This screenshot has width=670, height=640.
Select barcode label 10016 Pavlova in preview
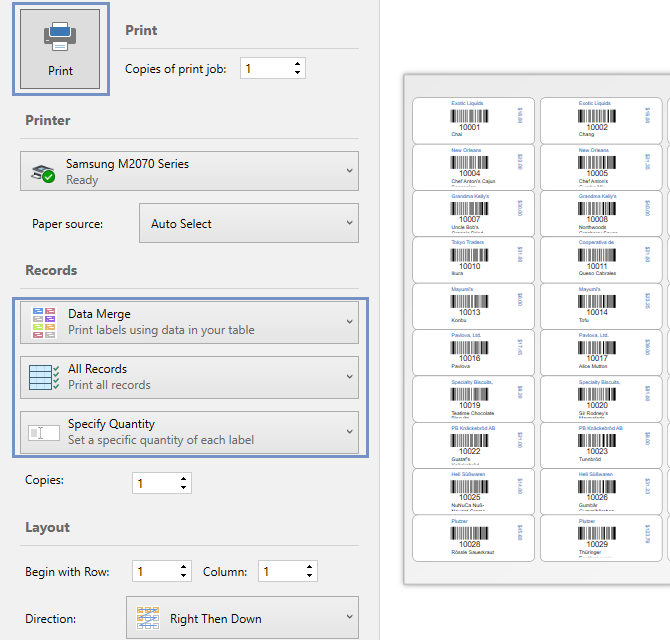coord(473,352)
